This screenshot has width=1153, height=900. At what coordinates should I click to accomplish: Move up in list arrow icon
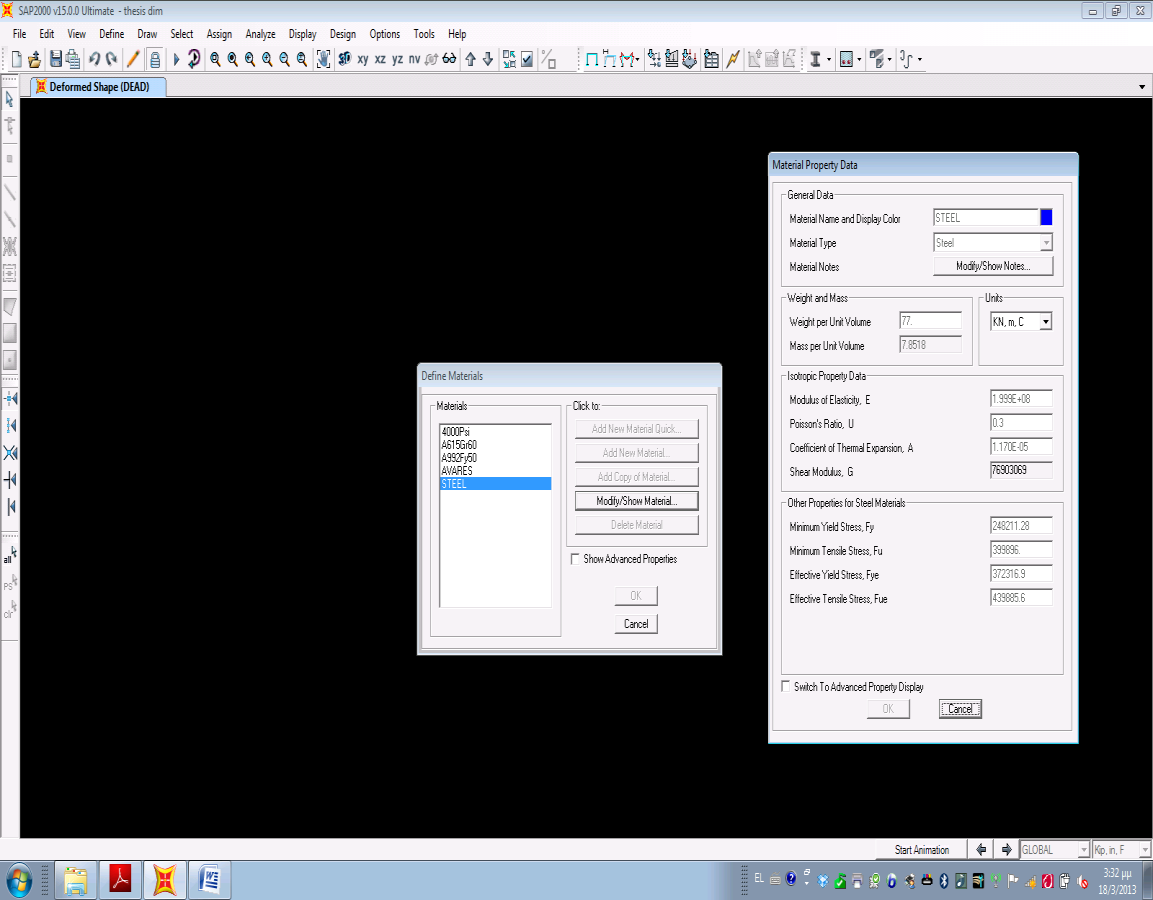pos(471,60)
